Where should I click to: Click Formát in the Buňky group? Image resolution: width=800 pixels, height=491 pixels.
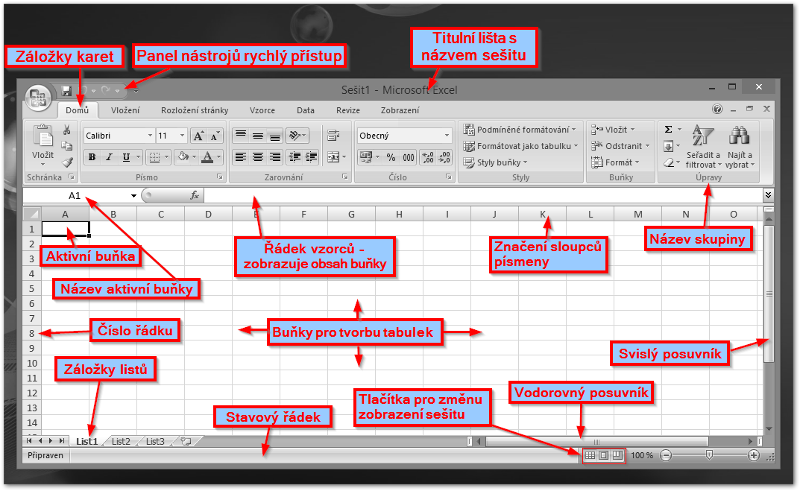click(x=615, y=162)
